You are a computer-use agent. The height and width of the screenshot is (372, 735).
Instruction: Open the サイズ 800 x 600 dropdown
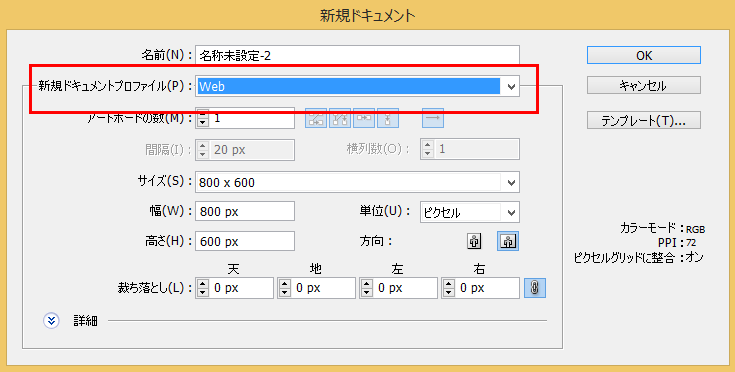point(357,182)
